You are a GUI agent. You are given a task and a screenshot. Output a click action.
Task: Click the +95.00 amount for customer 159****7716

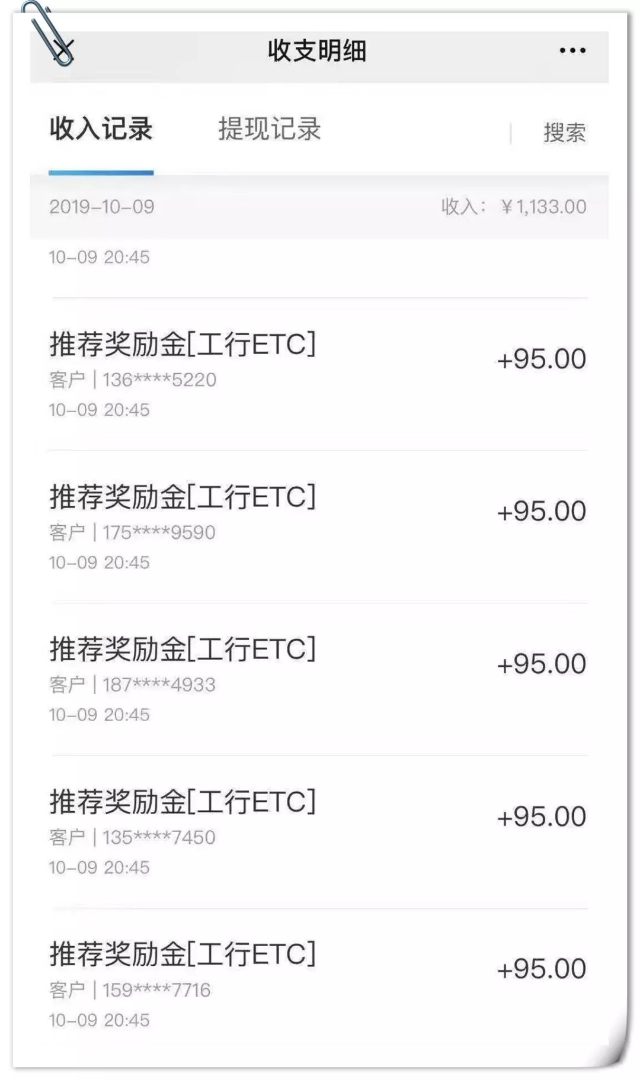[x=541, y=970]
